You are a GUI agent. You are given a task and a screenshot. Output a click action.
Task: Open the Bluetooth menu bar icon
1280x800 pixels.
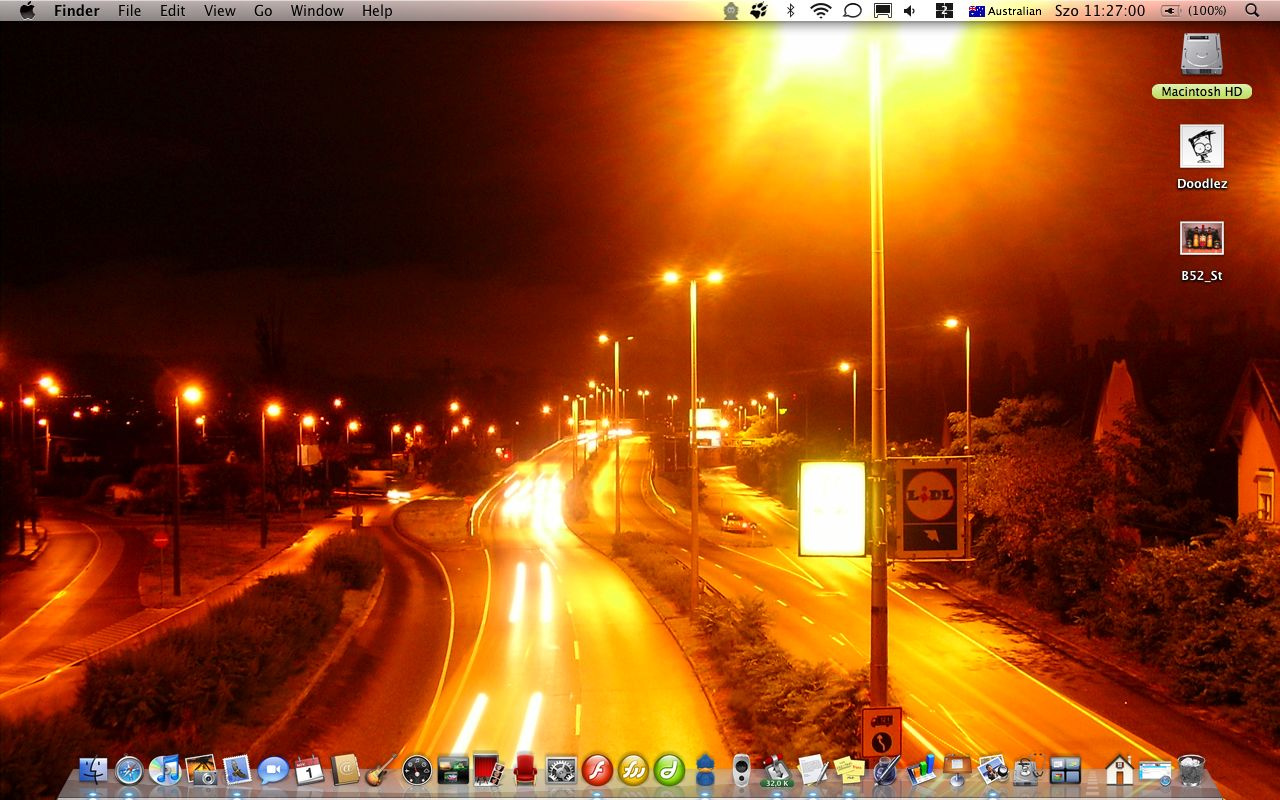790,11
